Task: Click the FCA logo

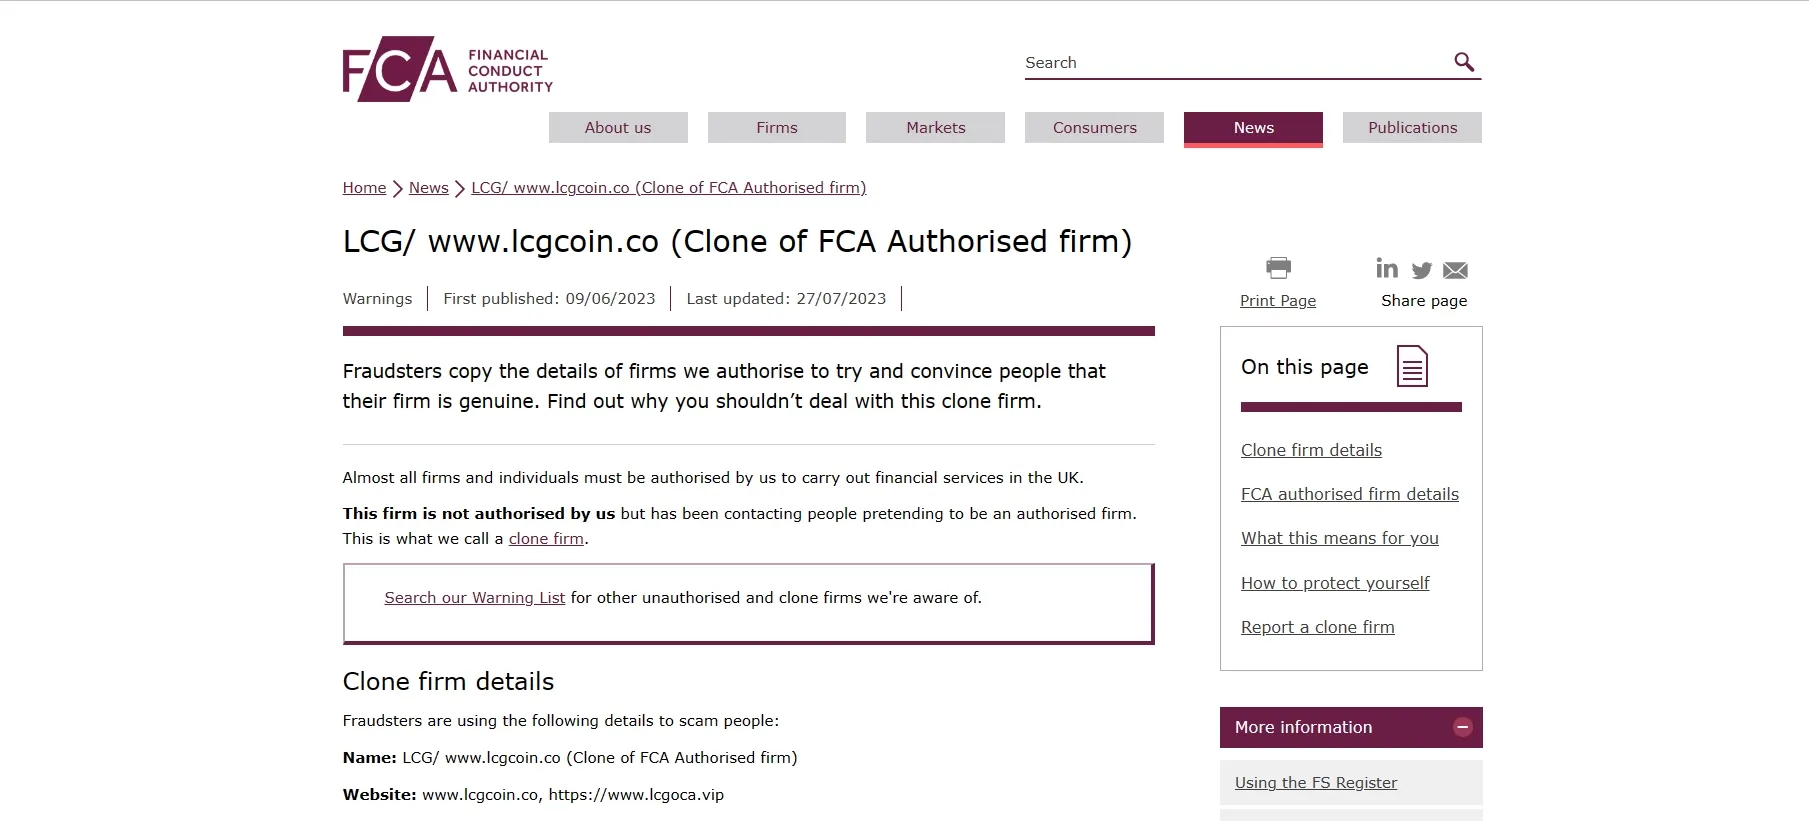Action: click(447, 69)
